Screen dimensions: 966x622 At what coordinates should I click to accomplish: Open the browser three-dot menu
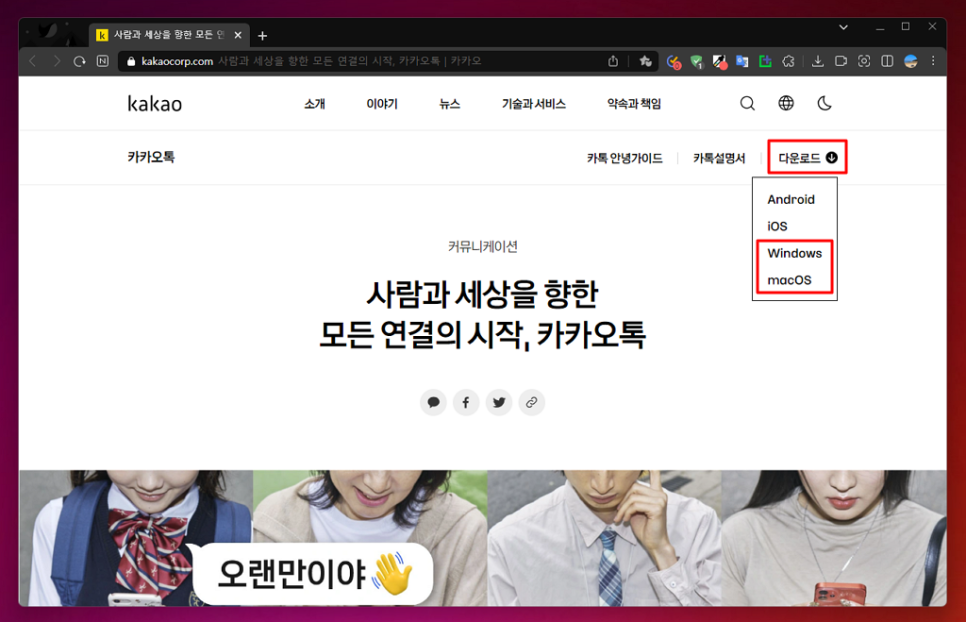coord(933,61)
